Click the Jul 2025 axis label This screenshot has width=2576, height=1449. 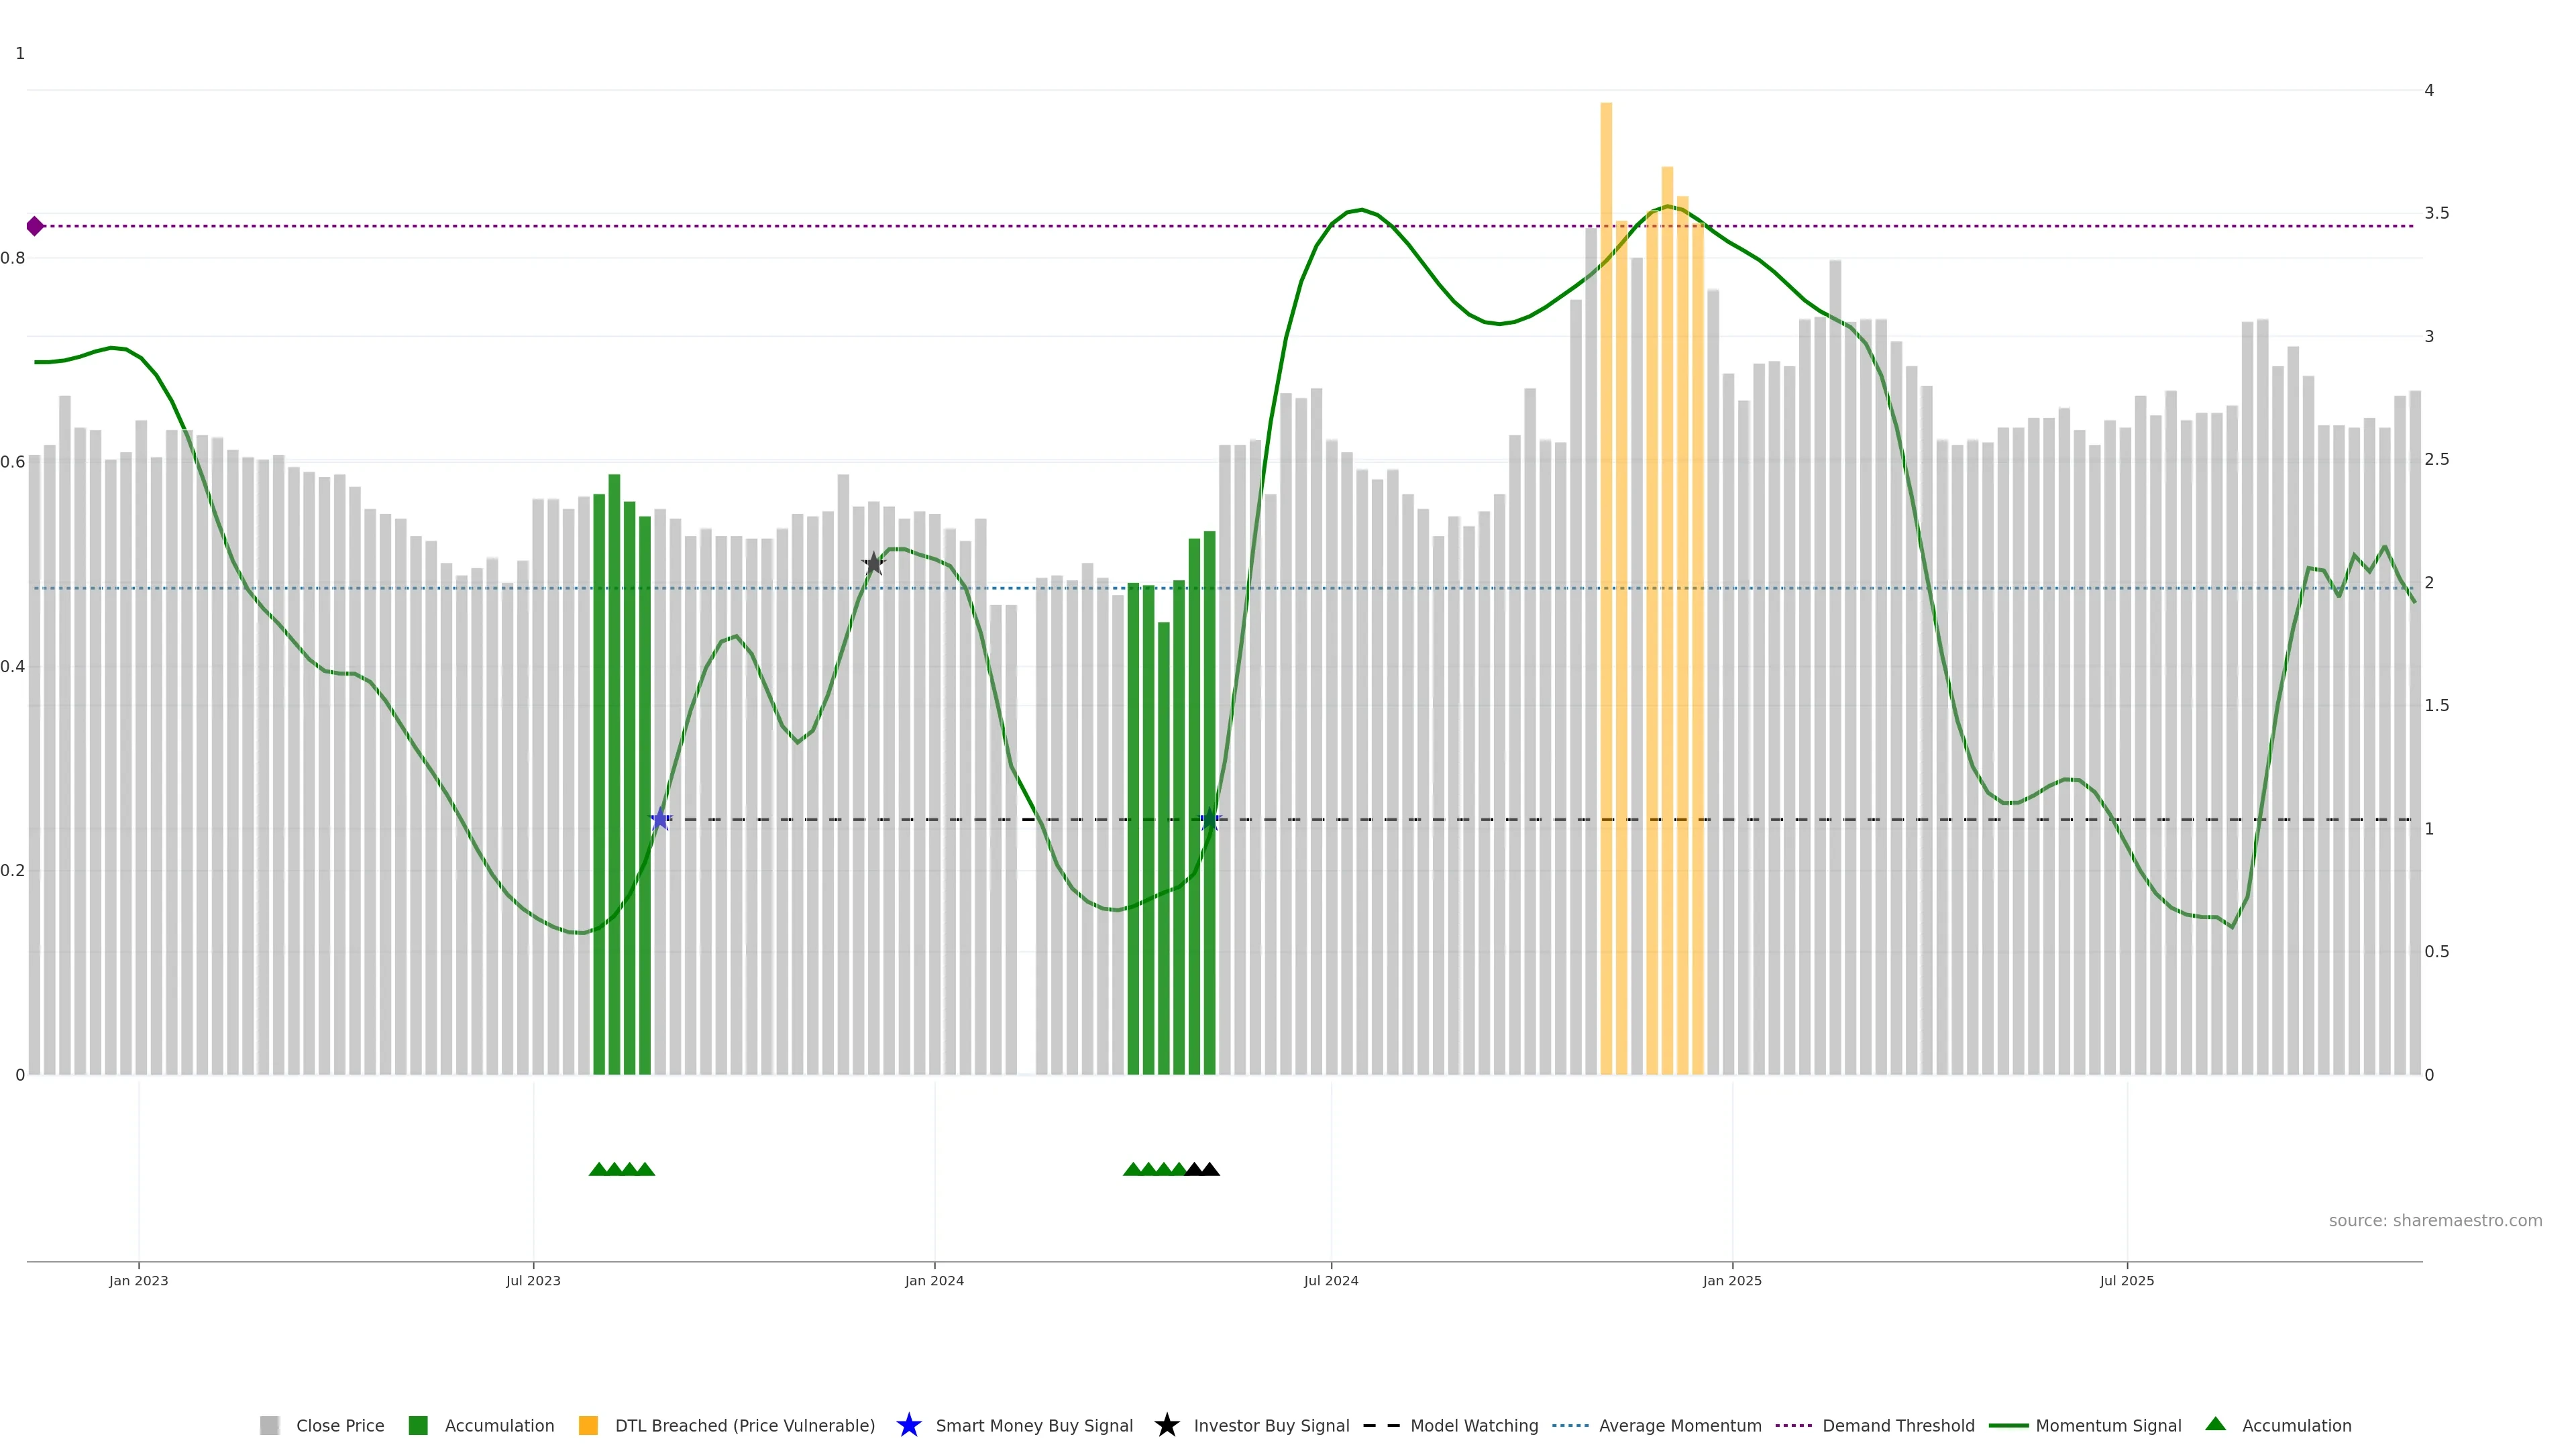tap(2126, 1280)
